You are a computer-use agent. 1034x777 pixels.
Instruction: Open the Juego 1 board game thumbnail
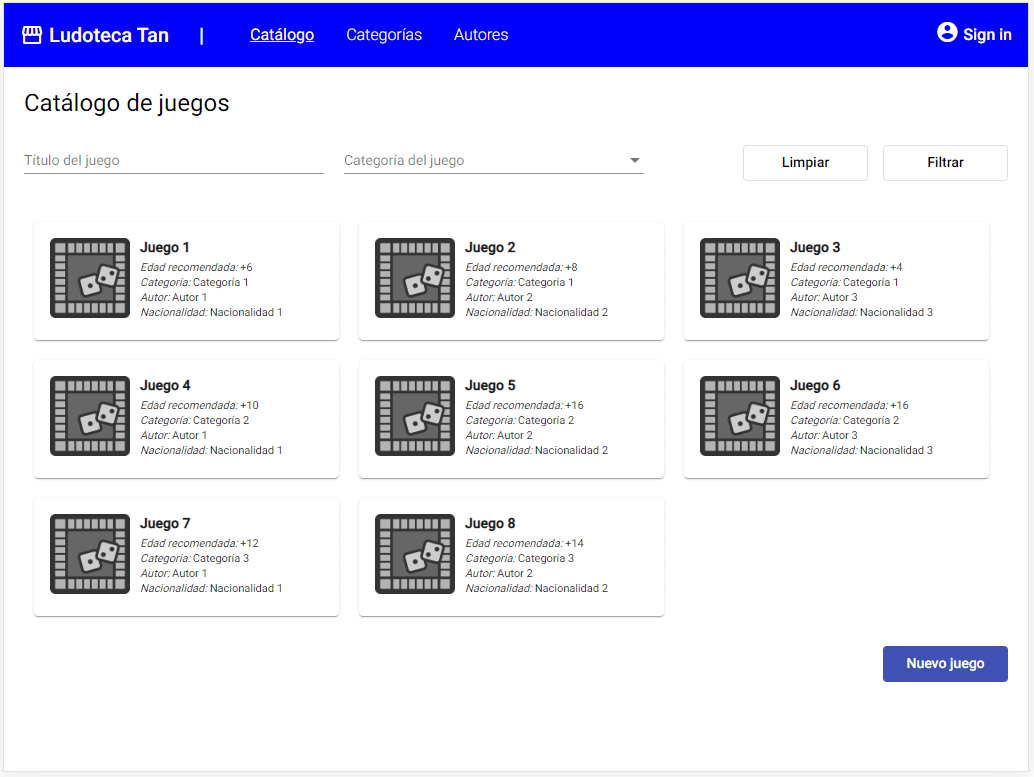tap(90, 278)
